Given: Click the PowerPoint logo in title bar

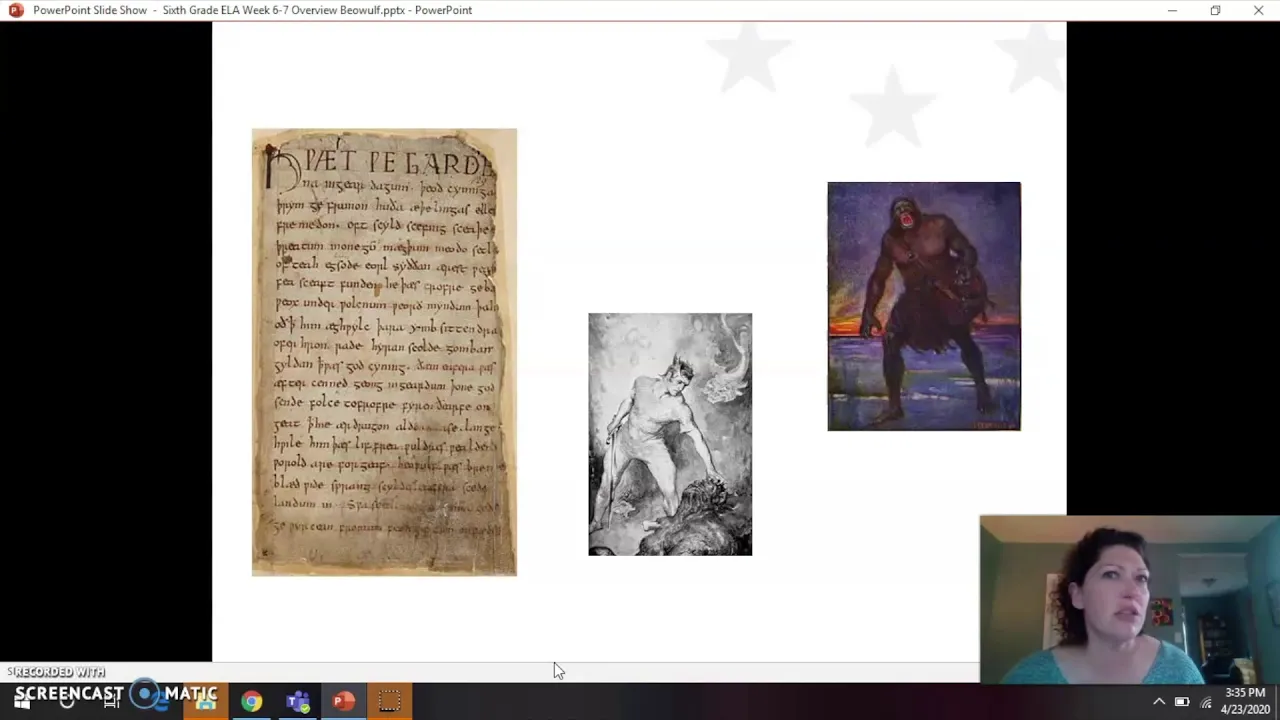Looking at the screenshot, I should (x=16, y=10).
